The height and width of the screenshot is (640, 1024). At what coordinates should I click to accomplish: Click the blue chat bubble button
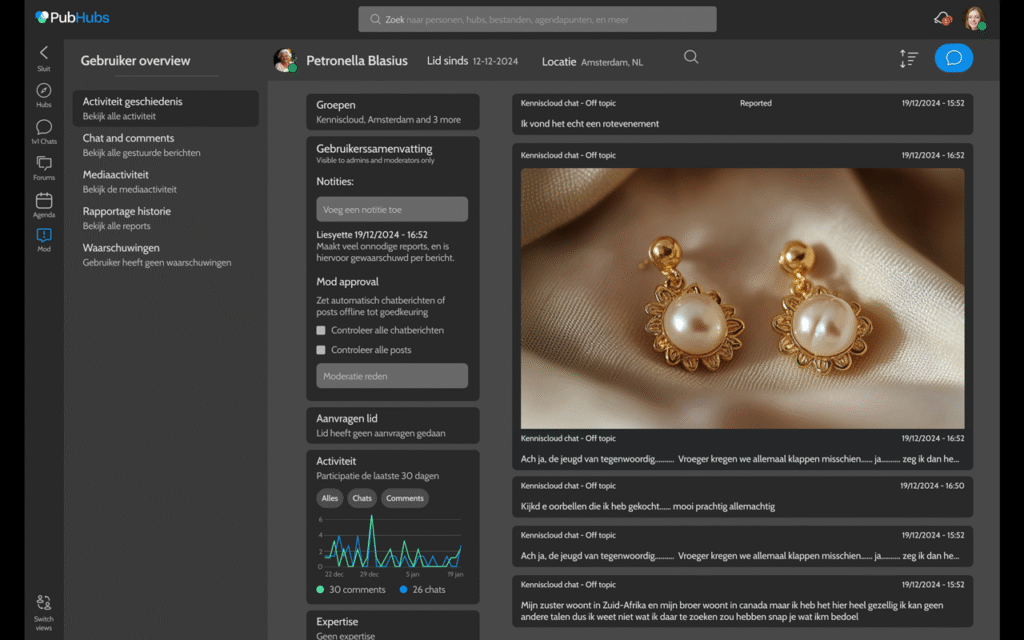point(953,58)
